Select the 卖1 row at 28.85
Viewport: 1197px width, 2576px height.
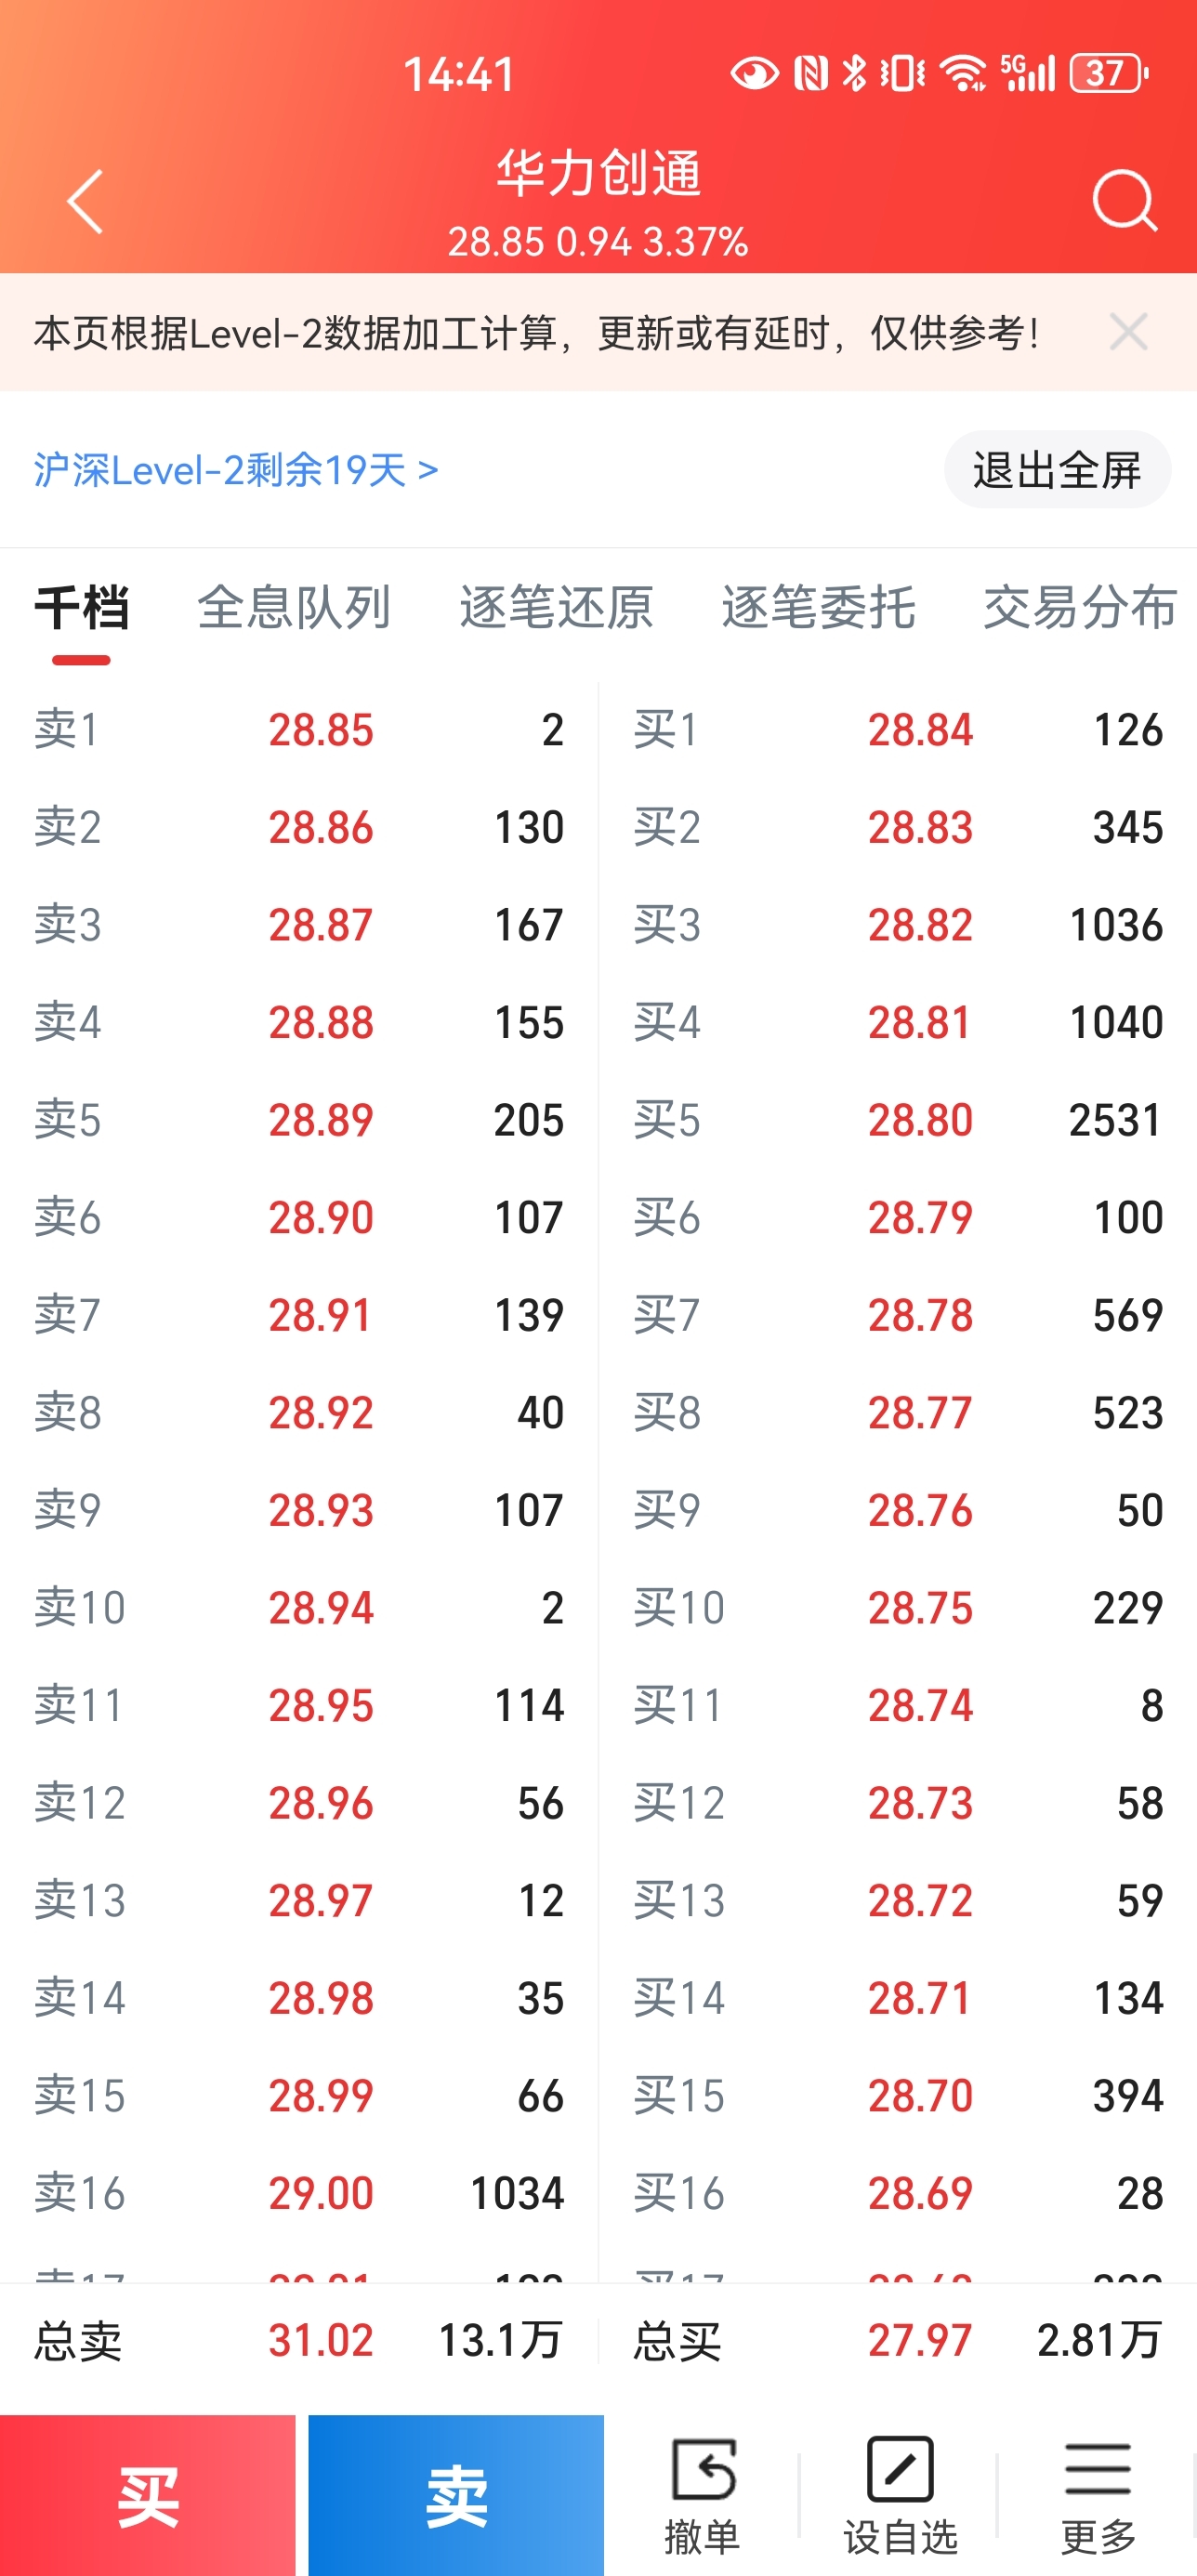pos(298,730)
